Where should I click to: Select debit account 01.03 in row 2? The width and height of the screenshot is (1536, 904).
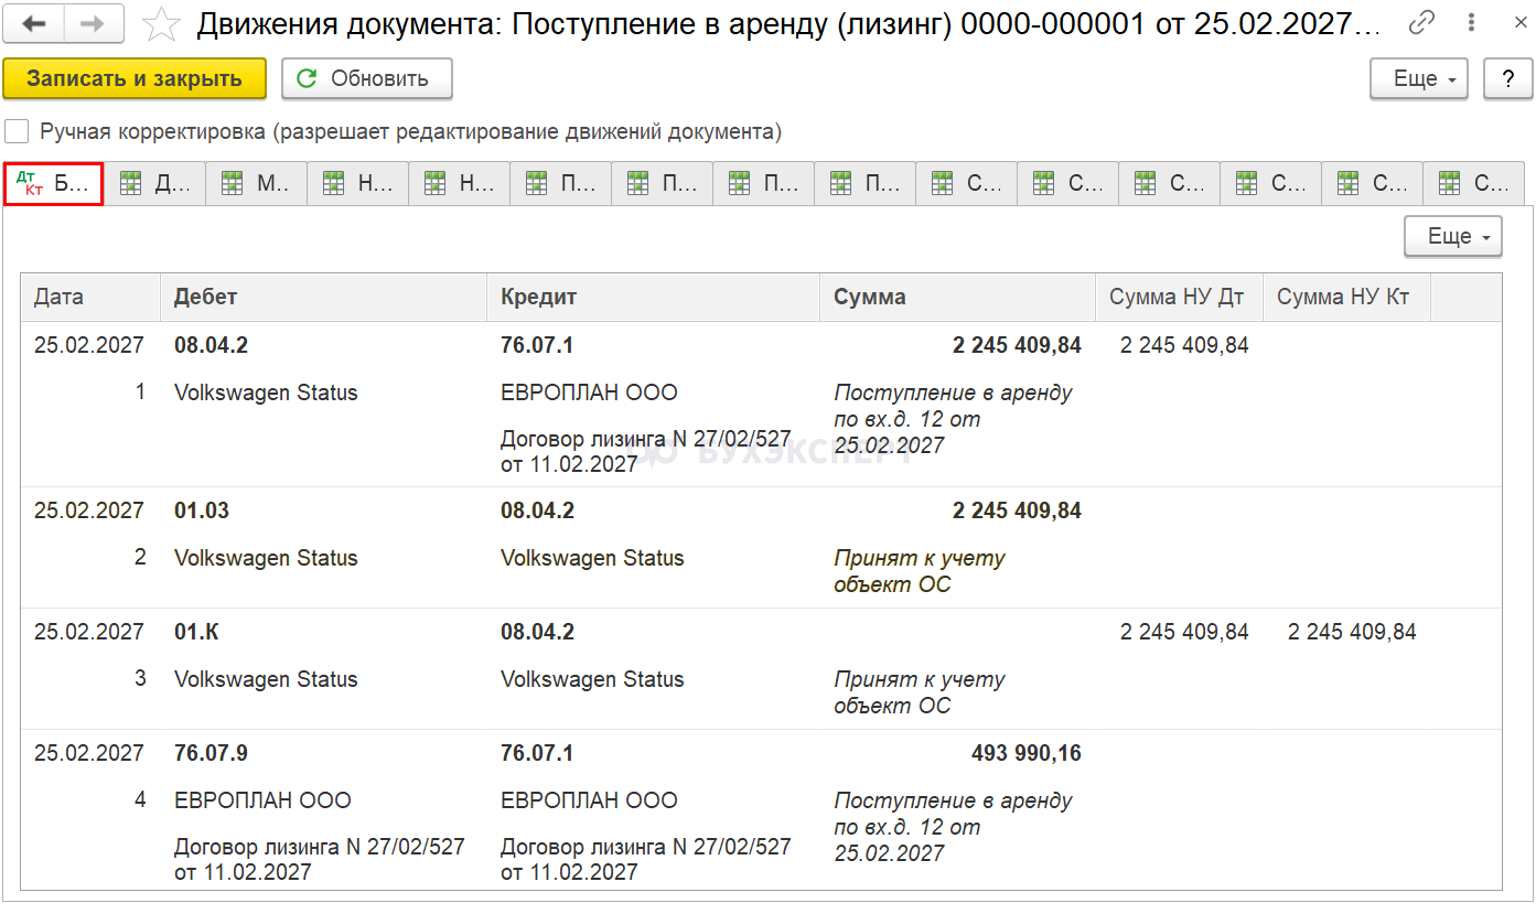click(202, 510)
